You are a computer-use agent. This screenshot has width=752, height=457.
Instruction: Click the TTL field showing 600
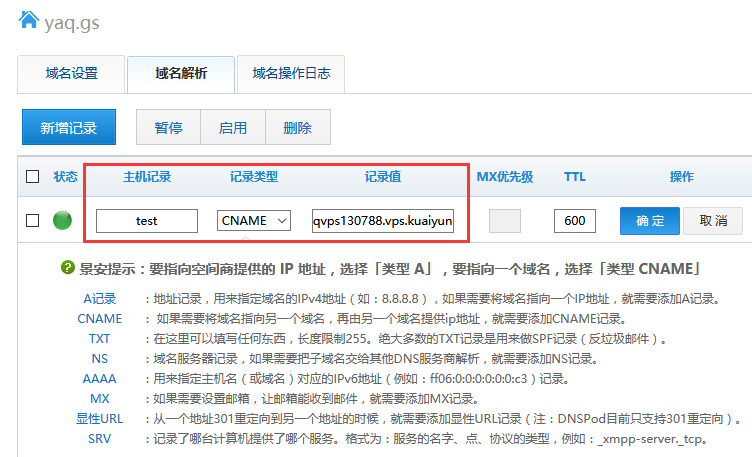coord(574,221)
